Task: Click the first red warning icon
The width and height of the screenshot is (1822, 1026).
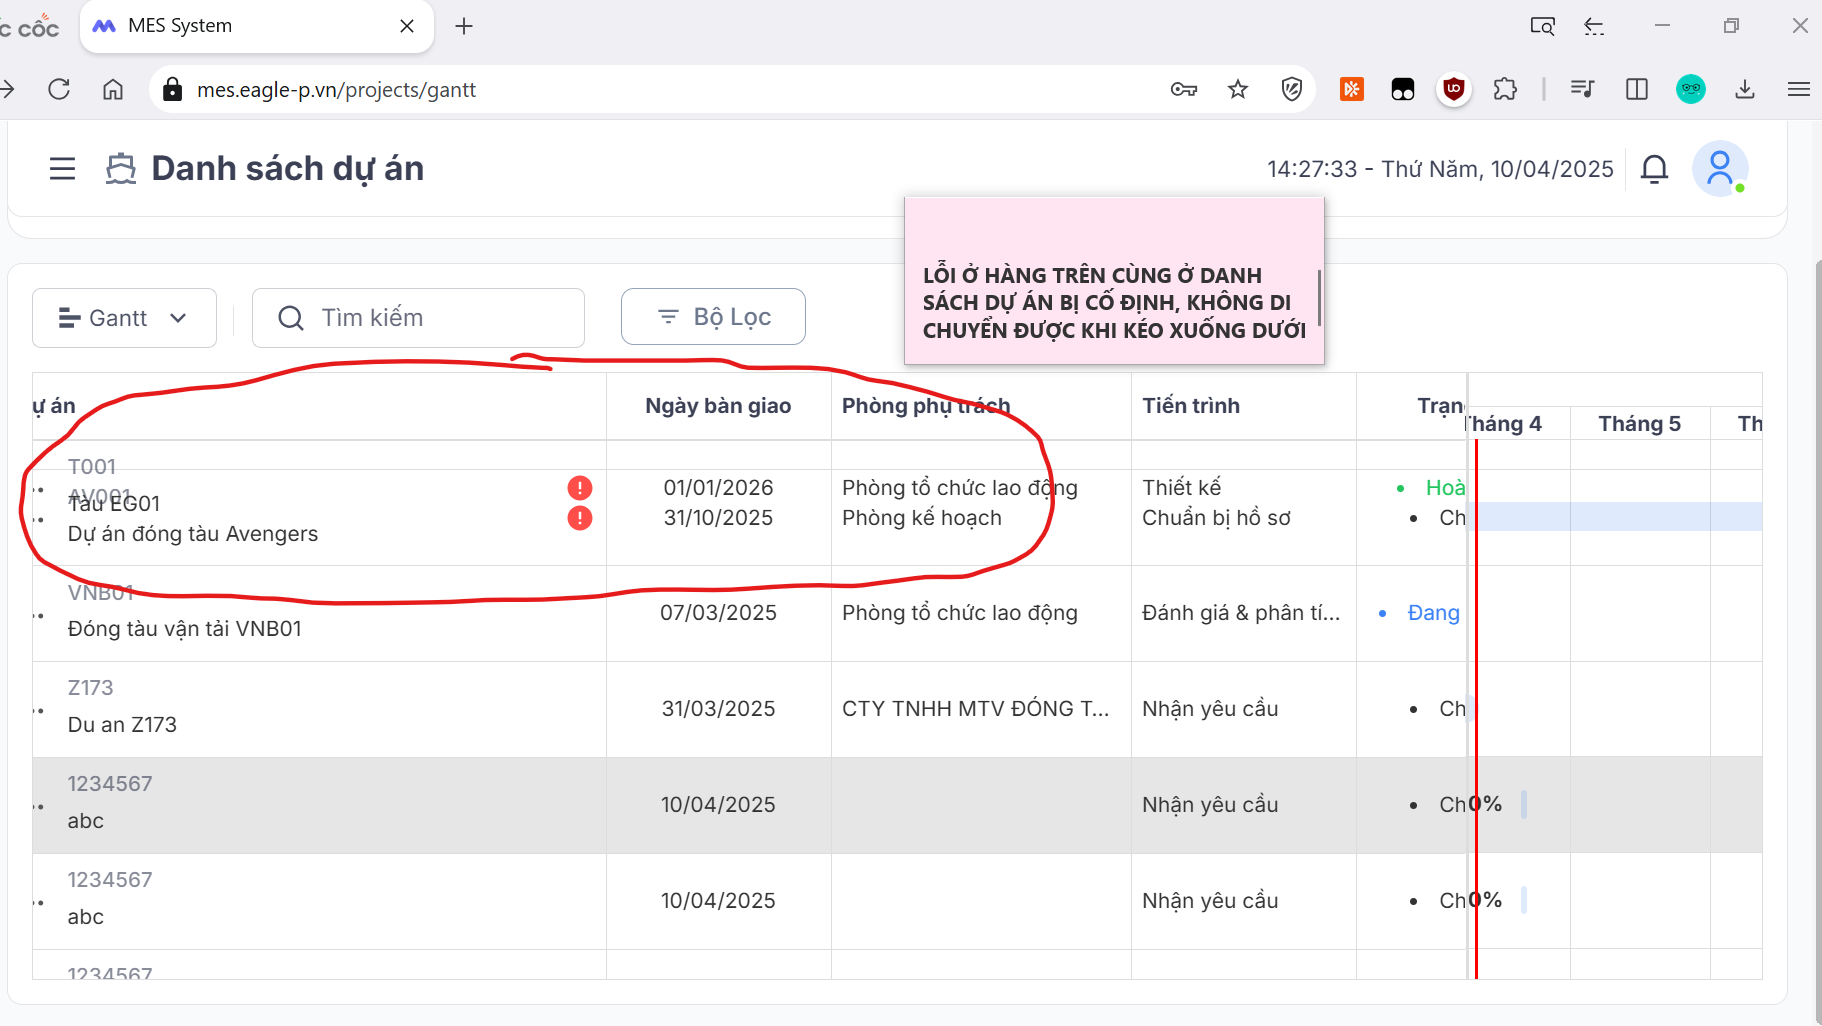Action: pyautogui.click(x=580, y=488)
